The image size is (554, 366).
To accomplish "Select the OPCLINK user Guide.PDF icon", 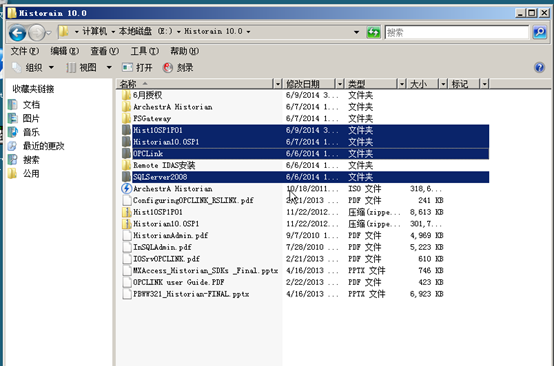I will pyautogui.click(x=126, y=282).
